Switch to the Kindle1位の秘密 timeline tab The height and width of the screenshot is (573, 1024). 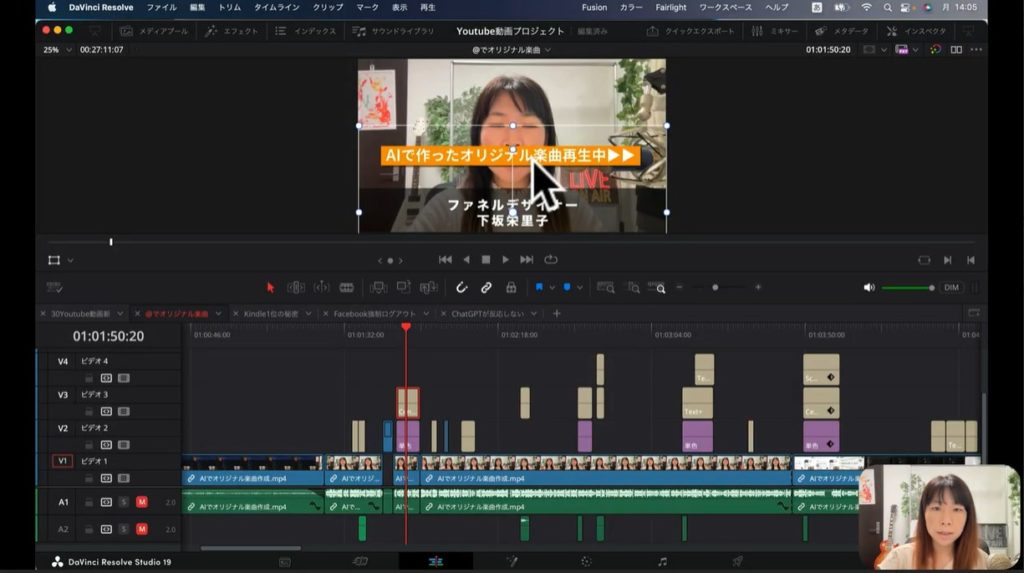(x=271, y=313)
